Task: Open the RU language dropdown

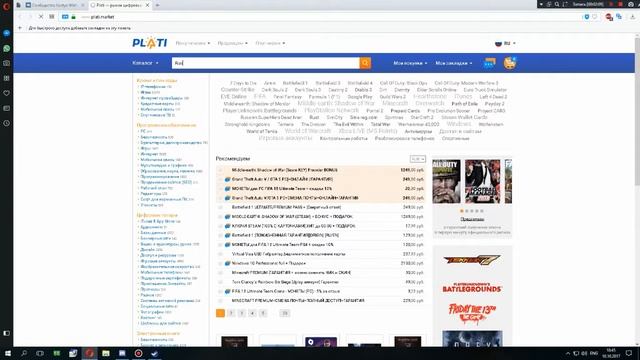Action: point(505,43)
